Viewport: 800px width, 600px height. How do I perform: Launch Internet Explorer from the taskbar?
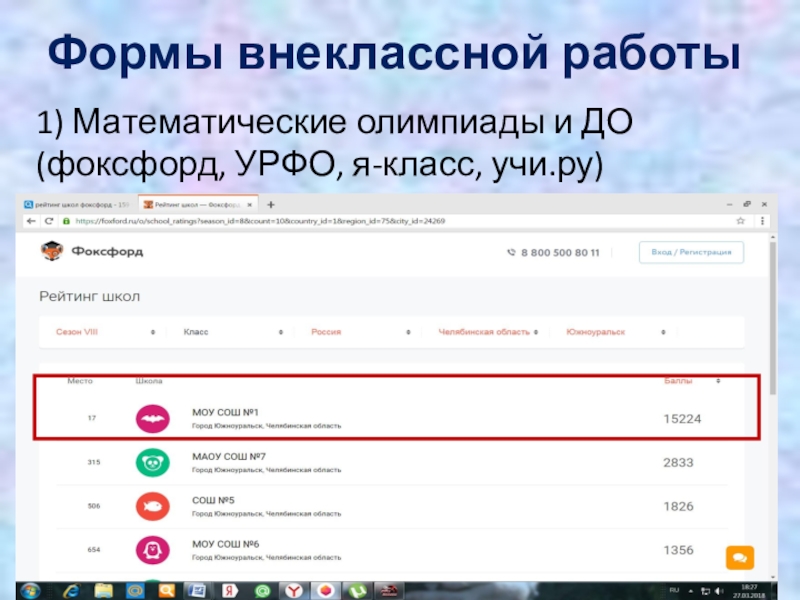tap(72, 590)
